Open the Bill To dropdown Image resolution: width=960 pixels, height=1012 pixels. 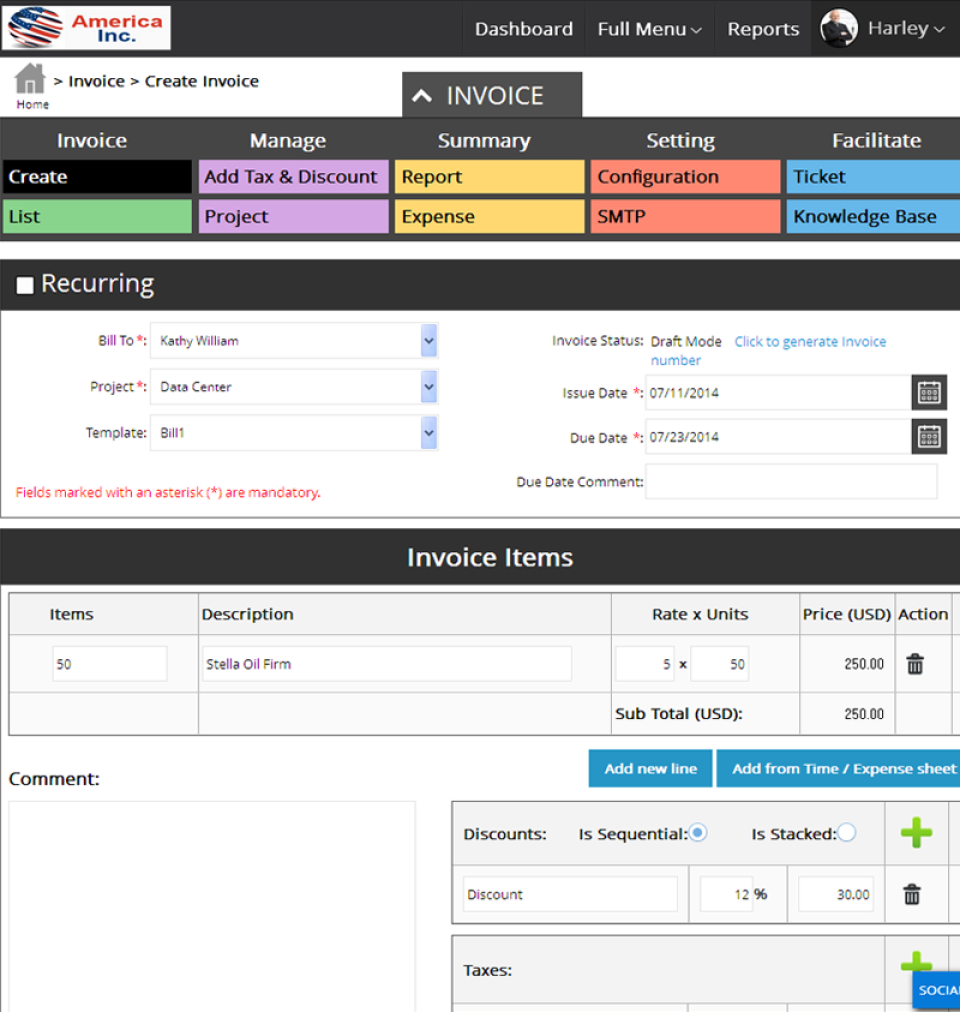pos(428,341)
